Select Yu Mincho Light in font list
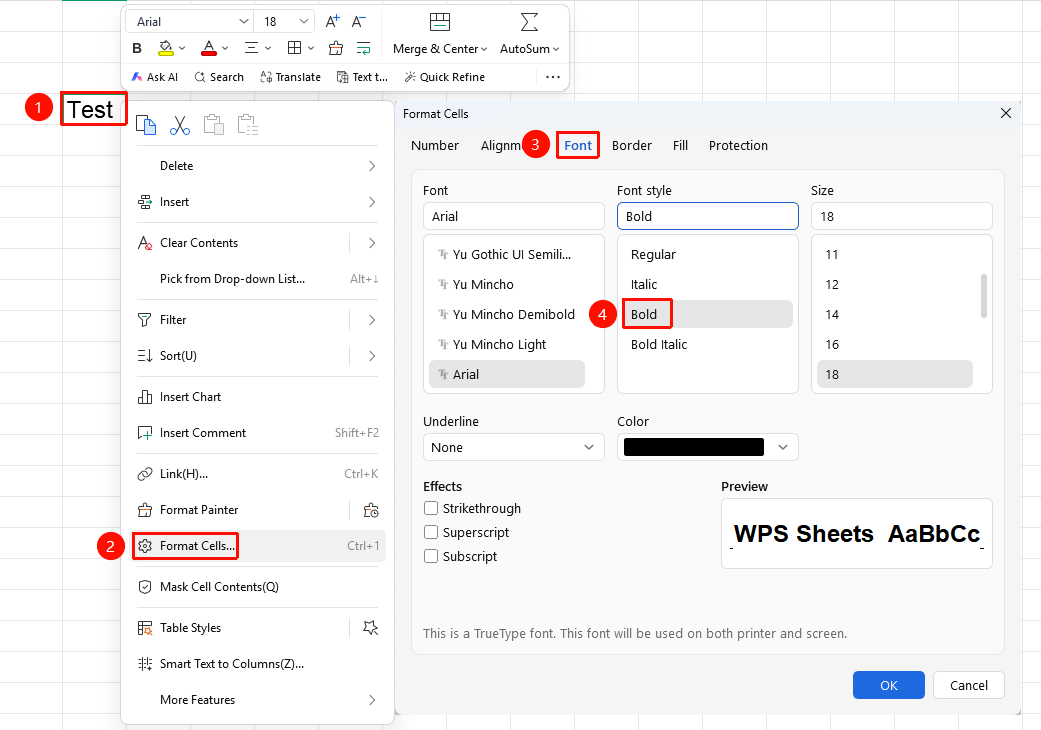This screenshot has height=730, width=1041. coord(507,344)
